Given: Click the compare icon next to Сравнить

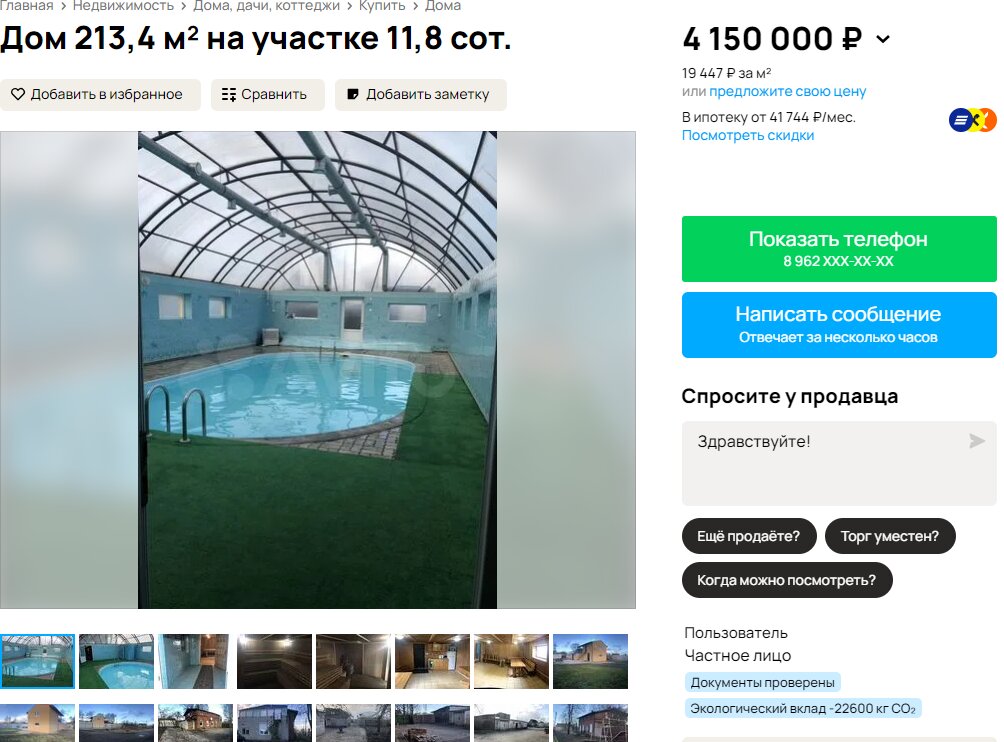Looking at the screenshot, I should pos(229,95).
